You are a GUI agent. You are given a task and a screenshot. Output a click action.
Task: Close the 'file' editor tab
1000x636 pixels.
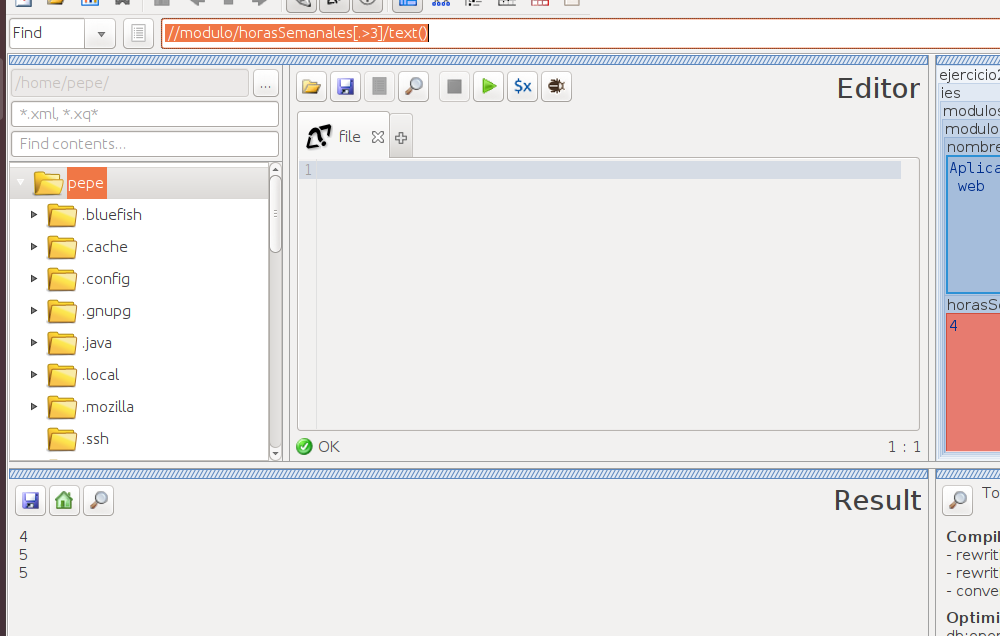(378, 137)
